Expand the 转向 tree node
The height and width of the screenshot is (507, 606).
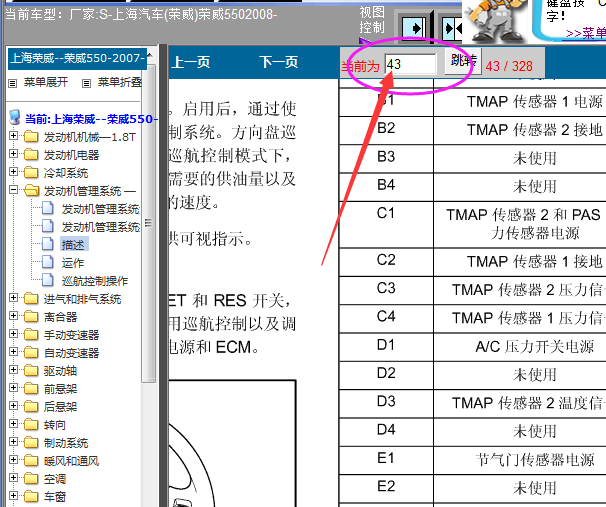[x=14, y=424]
